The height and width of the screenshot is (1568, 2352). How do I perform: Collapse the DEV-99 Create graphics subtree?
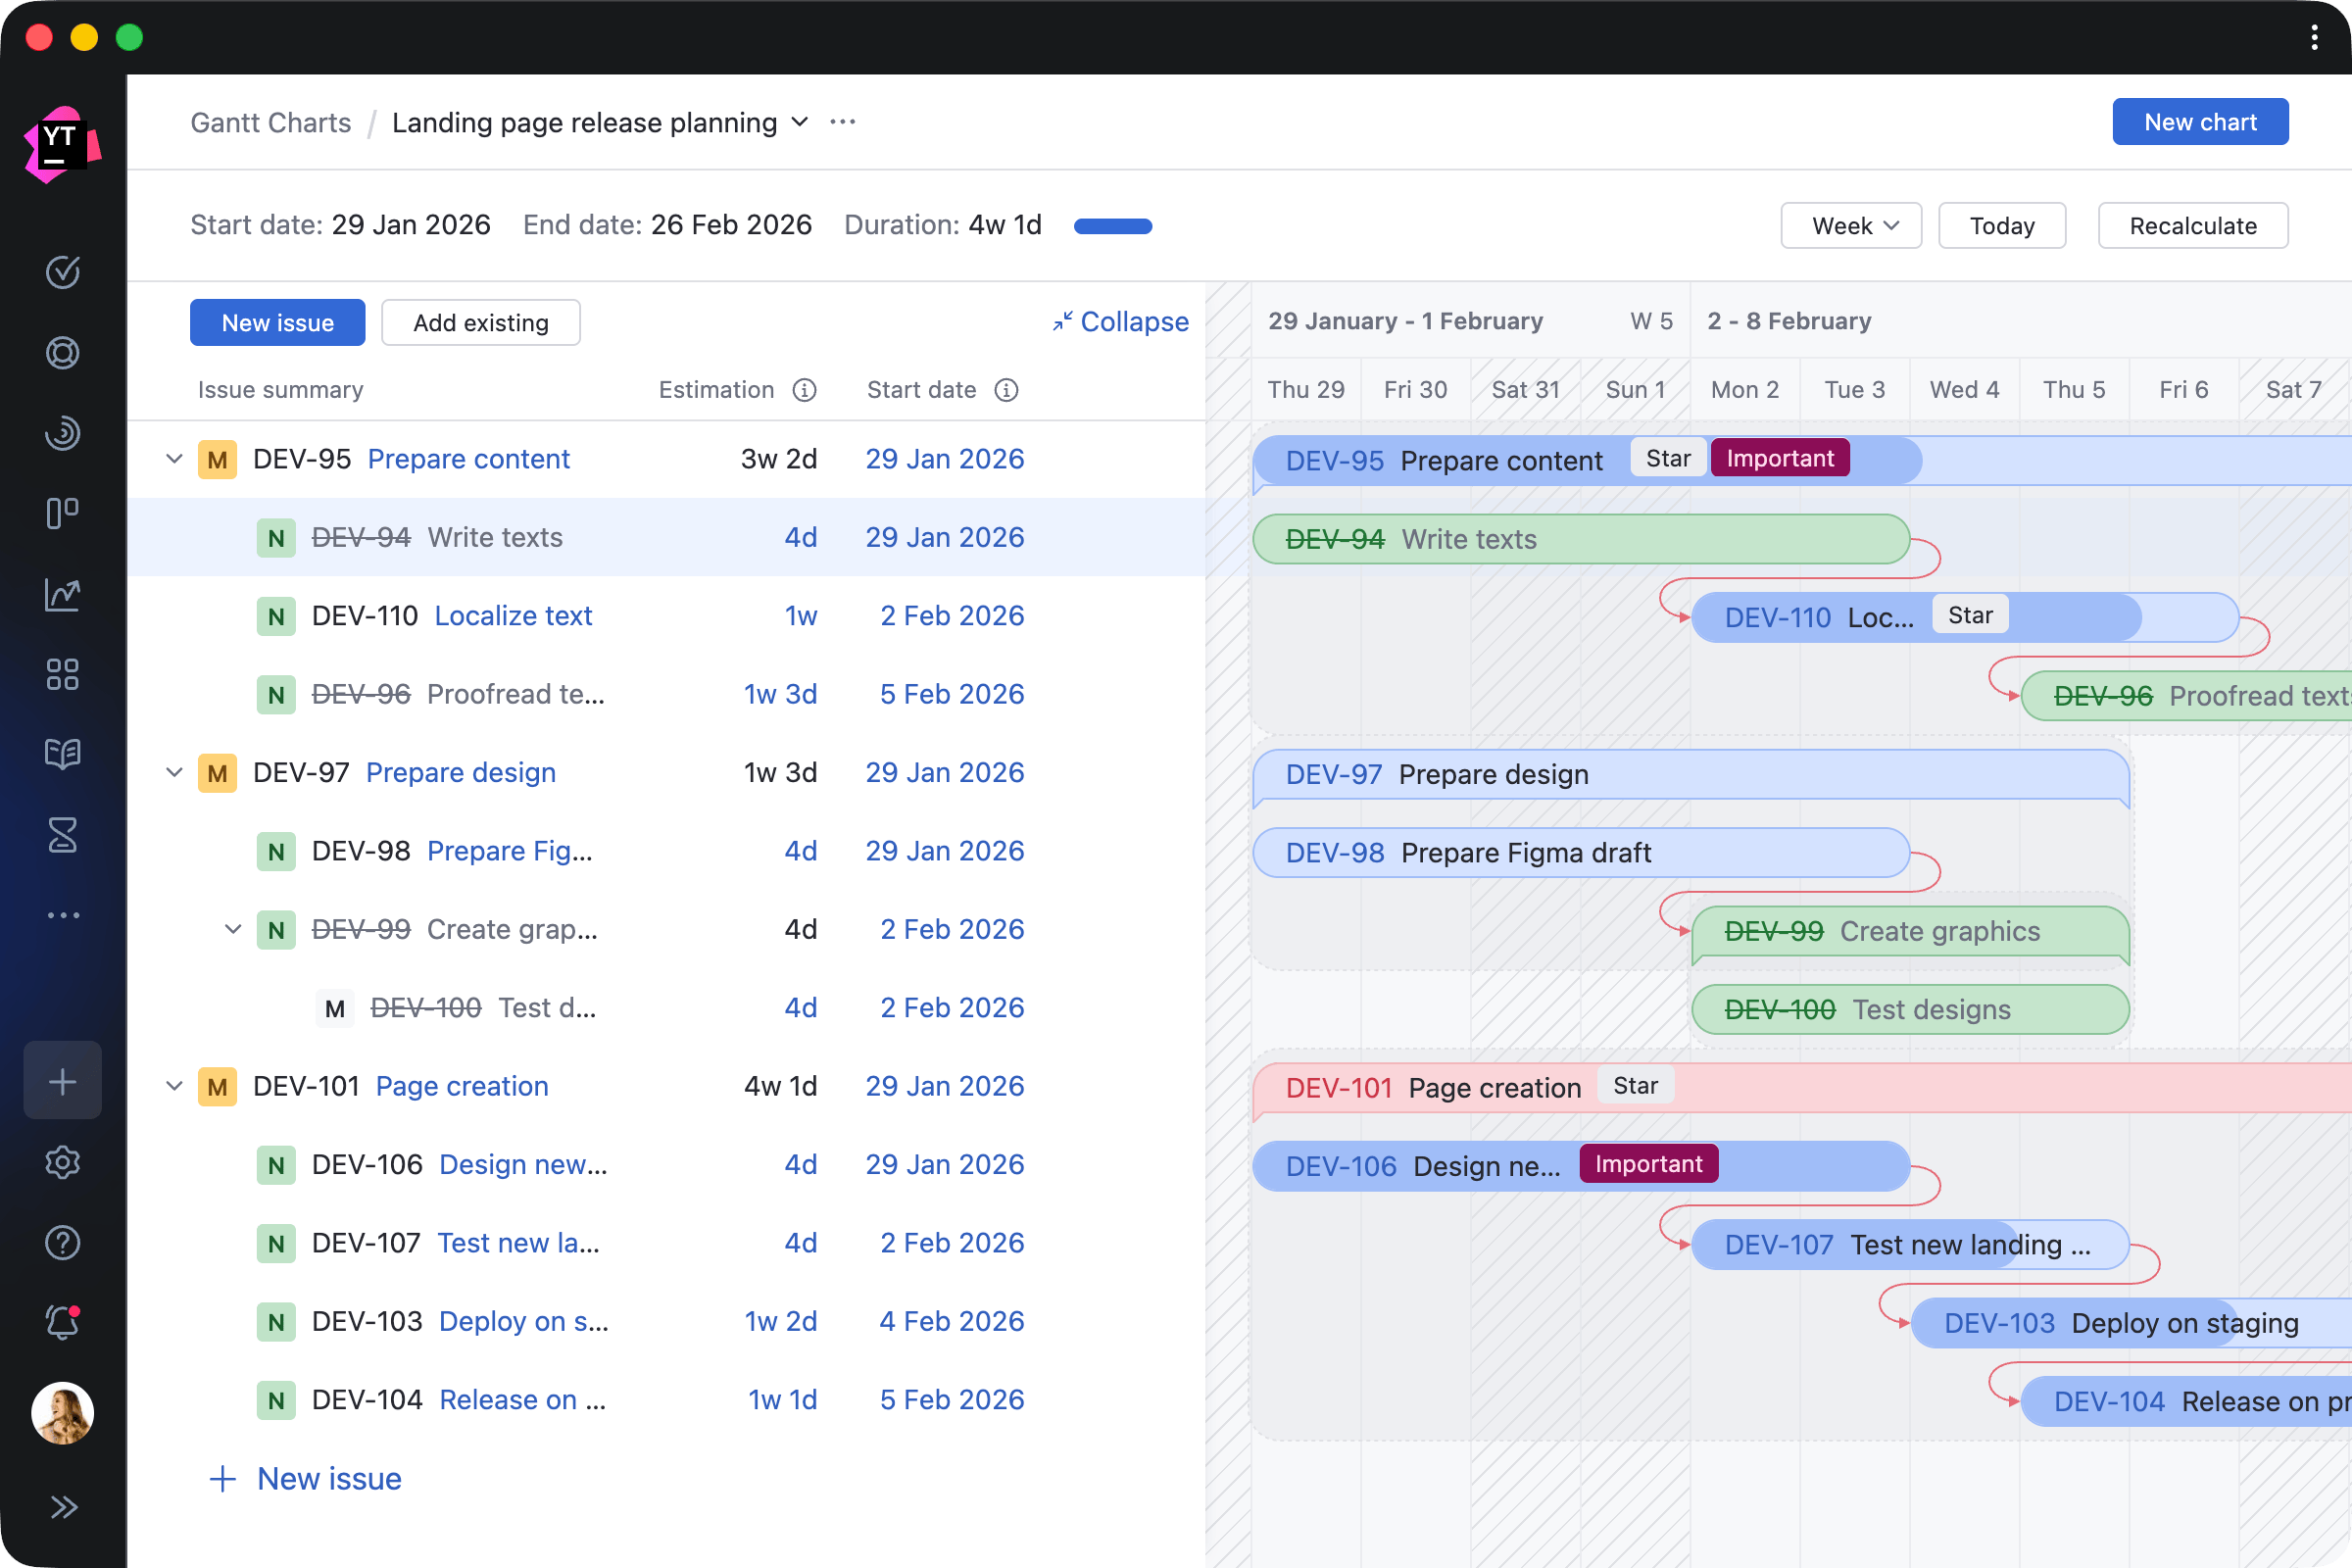tap(233, 929)
